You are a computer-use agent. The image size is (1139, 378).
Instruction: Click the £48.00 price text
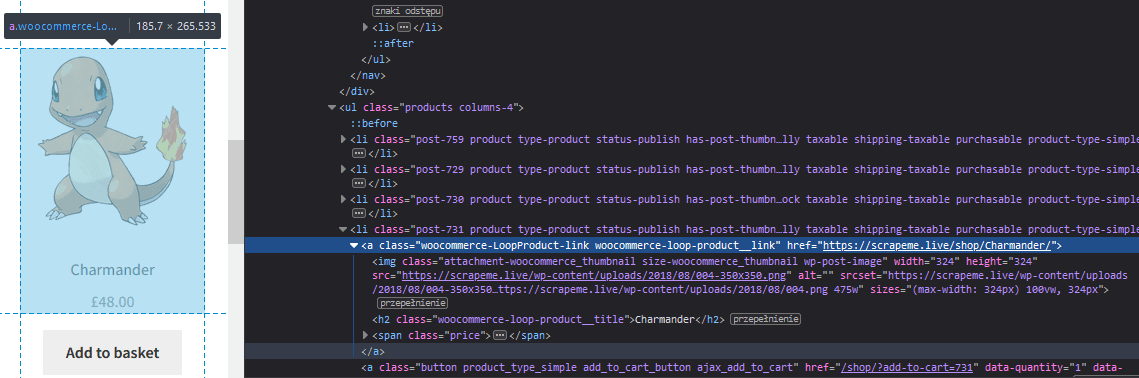coord(113,302)
